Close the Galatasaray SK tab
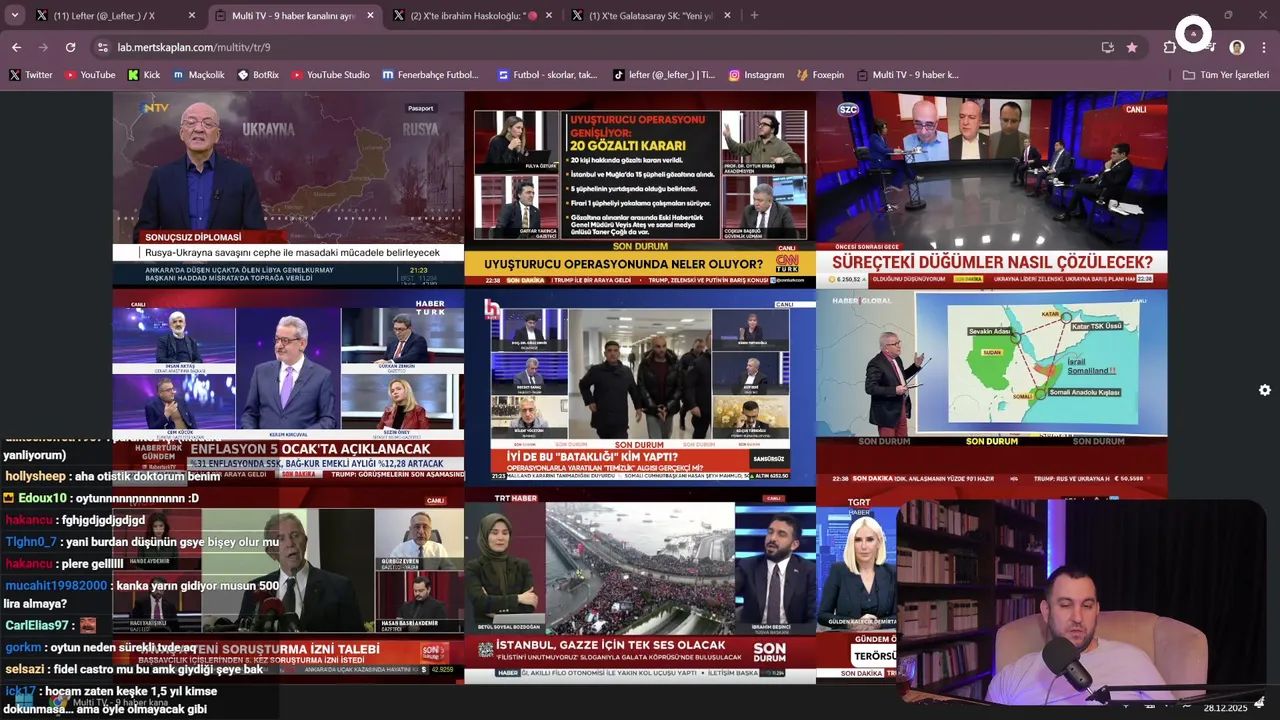This screenshot has height=720, width=1280. [x=727, y=16]
